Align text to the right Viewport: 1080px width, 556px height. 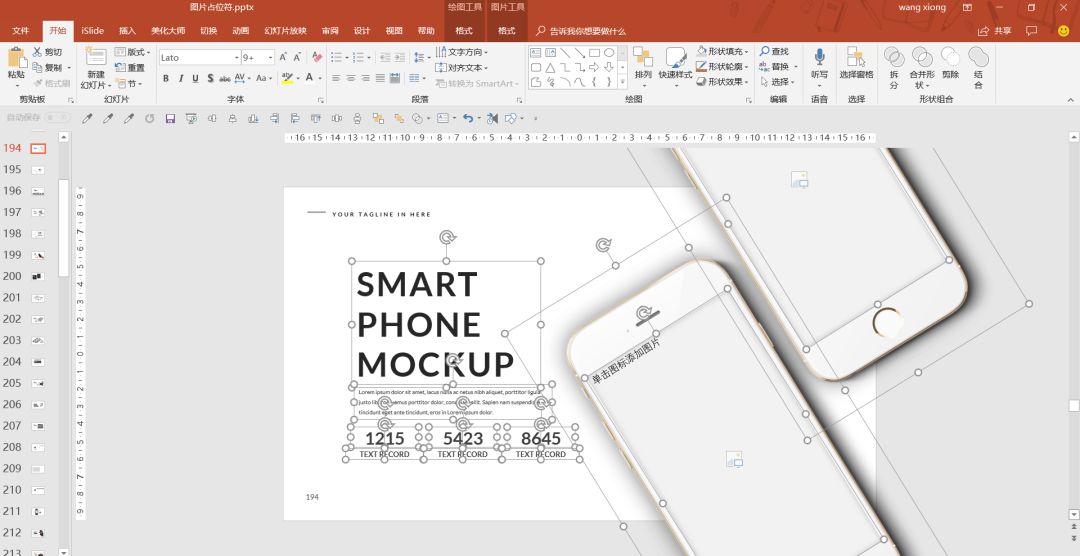[365, 79]
